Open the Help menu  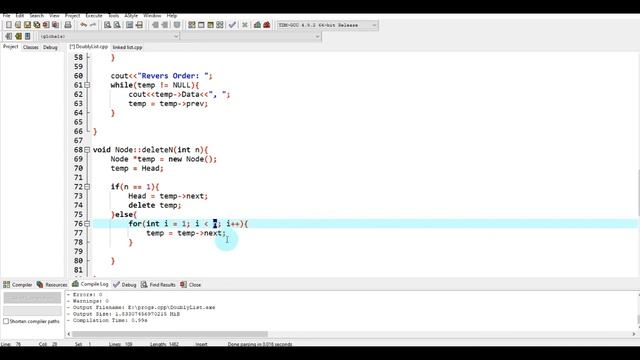coord(172,16)
